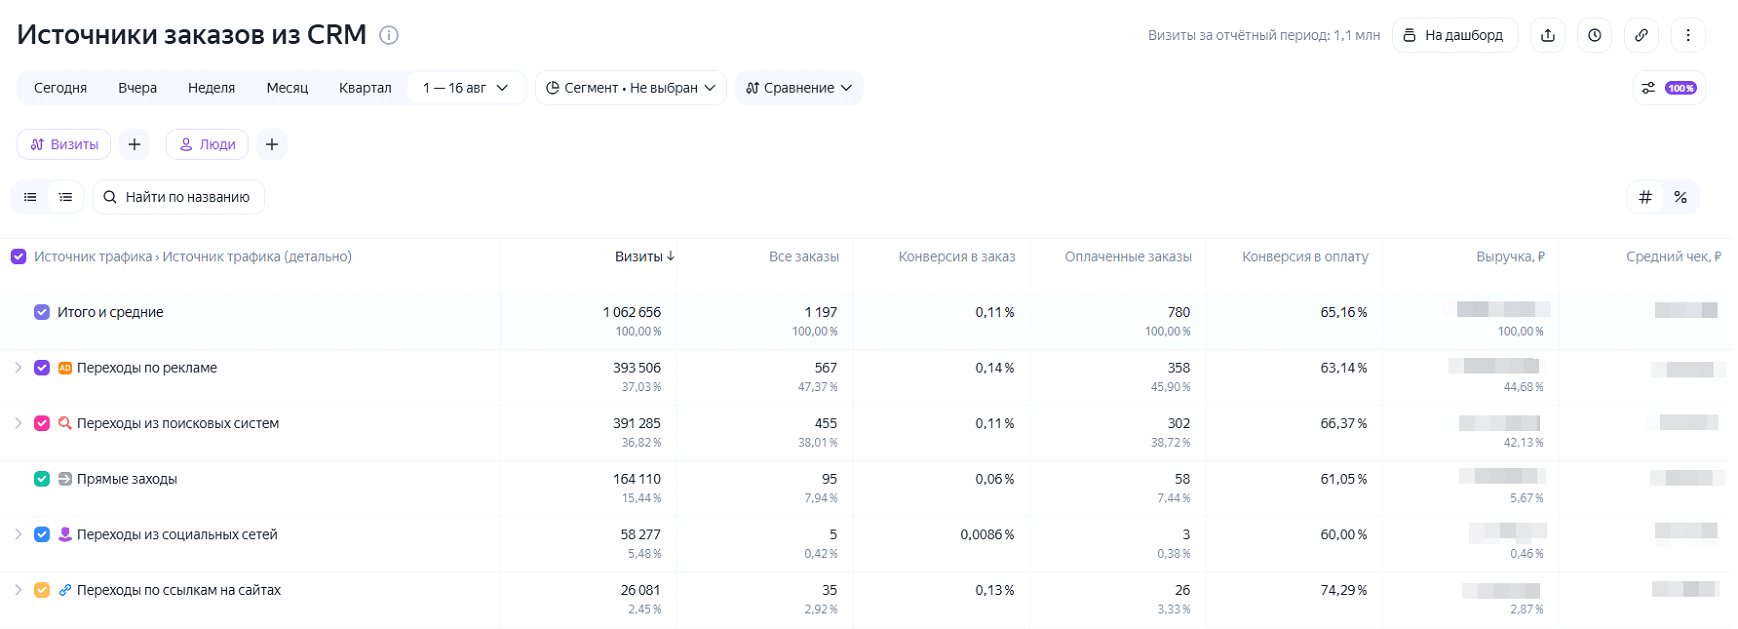Expand the Переходы из поисковых систем row
Image resolution: width=1738 pixels, height=629 pixels.
click(x=18, y=423)
